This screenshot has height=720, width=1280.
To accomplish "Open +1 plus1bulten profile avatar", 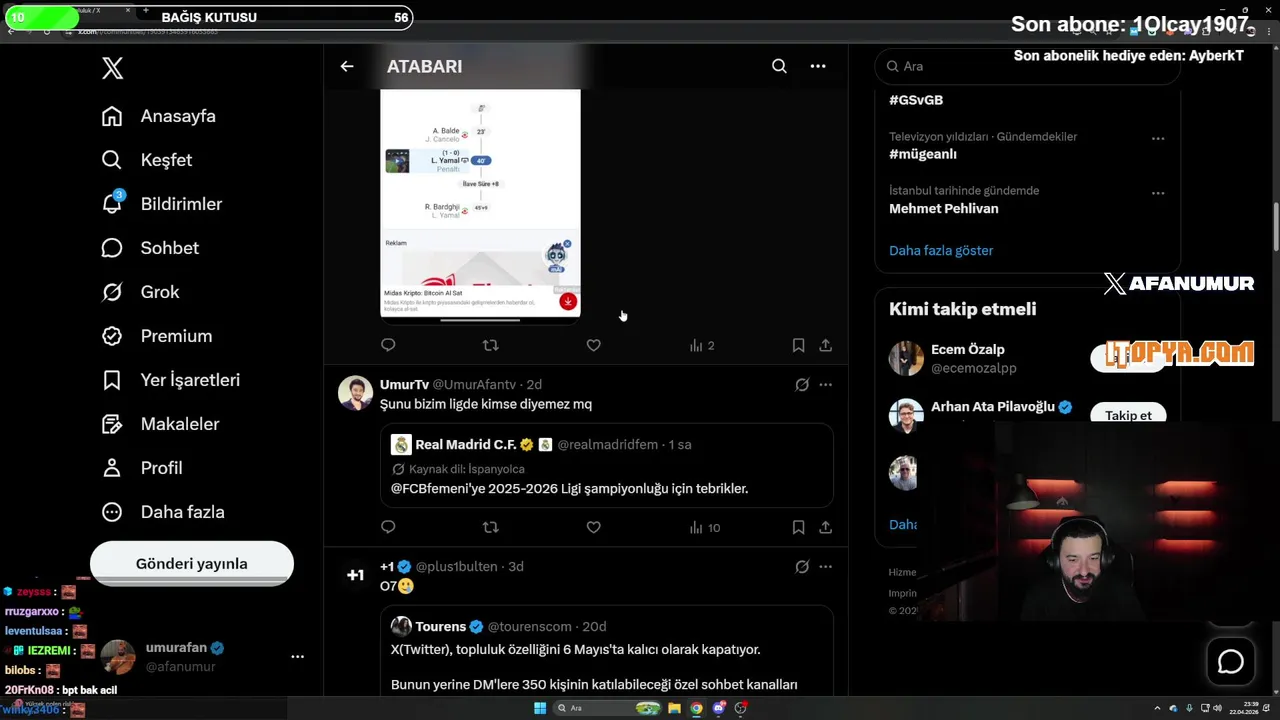I will (355, 575).
